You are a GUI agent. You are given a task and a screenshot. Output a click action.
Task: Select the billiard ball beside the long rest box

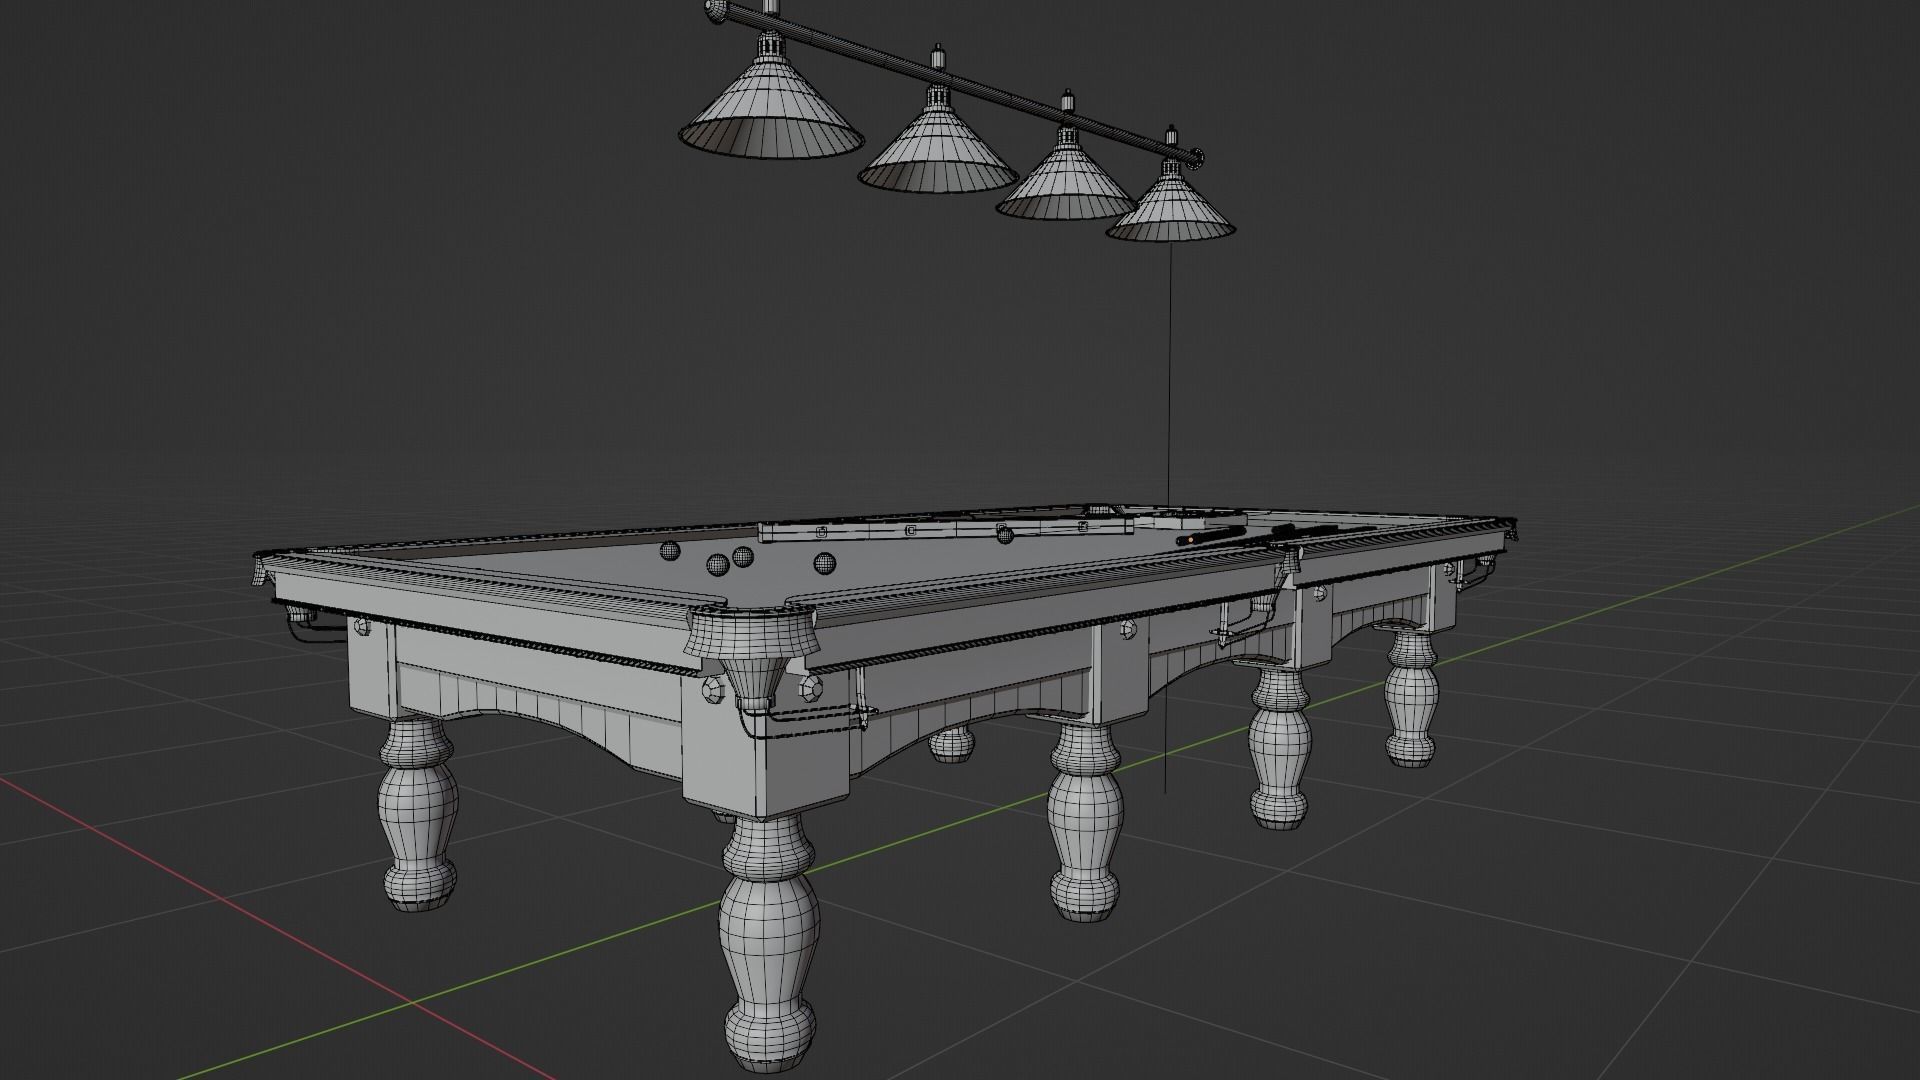1005,536
